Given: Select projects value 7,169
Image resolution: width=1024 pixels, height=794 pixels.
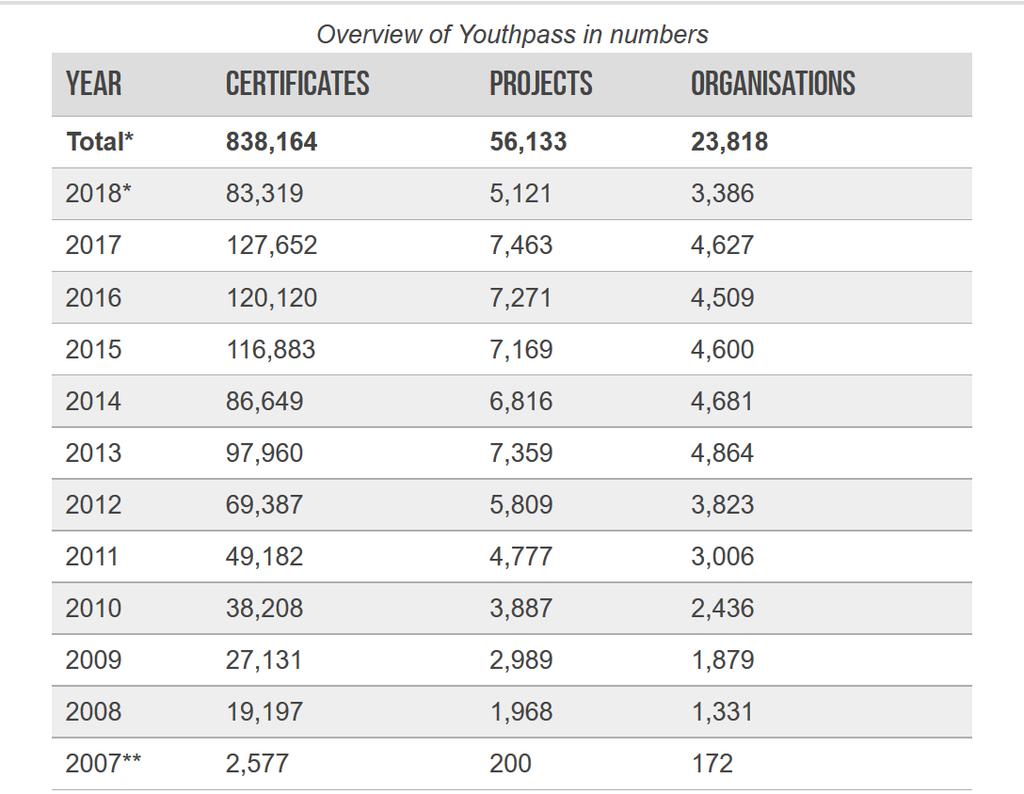Looking at the screenshot, I should coord(520,349).
